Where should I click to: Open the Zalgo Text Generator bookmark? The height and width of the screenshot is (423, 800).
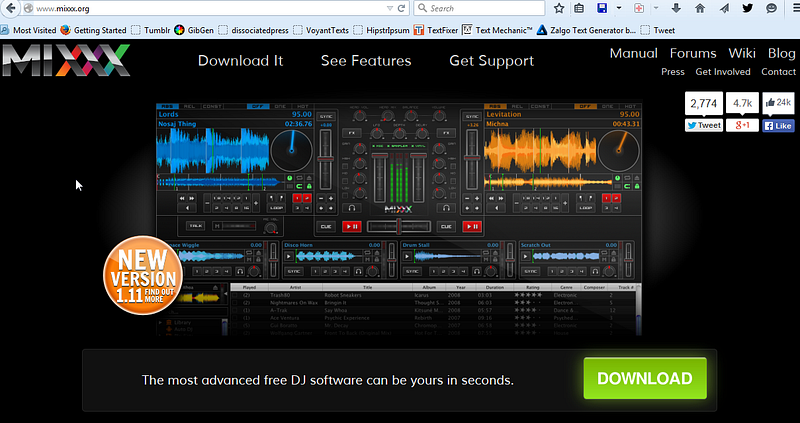click(x=587, y=30)
